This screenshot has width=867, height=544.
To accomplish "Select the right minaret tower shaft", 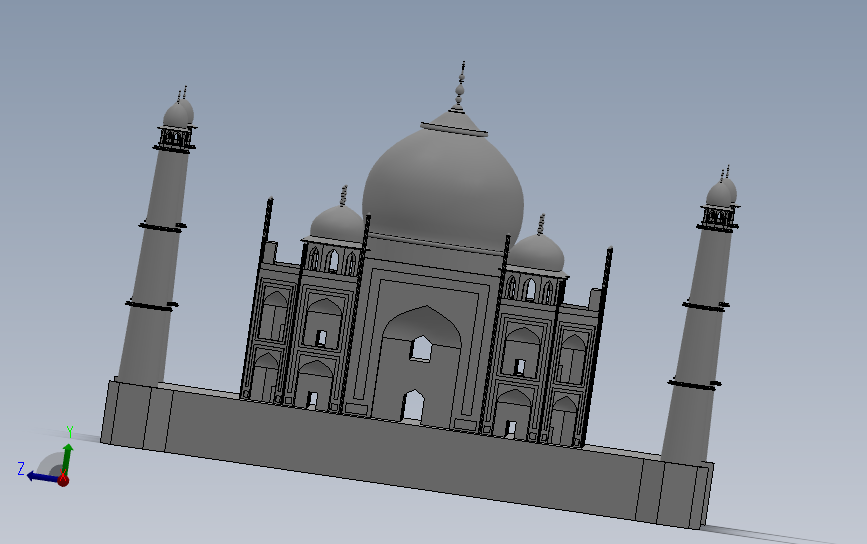I will [x=699, y=343].
